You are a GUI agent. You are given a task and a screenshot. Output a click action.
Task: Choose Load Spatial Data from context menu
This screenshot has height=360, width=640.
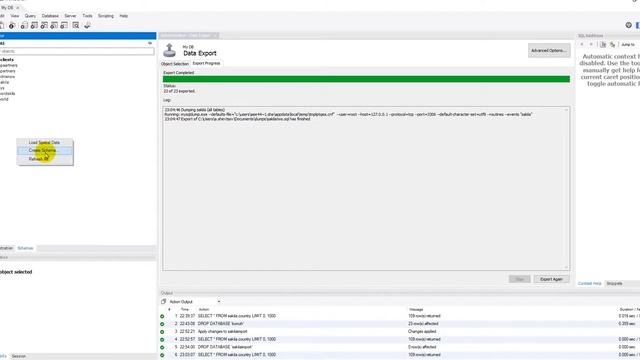(x=44, y=142)
